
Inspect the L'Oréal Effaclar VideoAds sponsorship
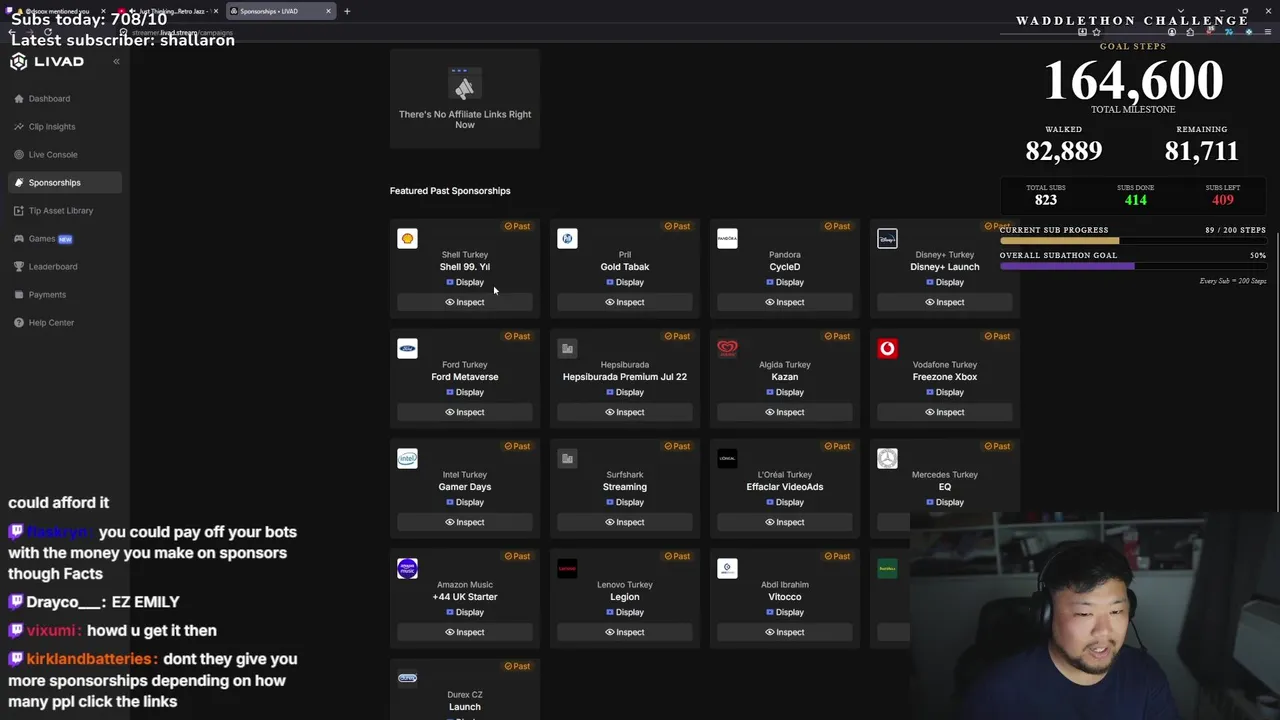coord(785,522)
